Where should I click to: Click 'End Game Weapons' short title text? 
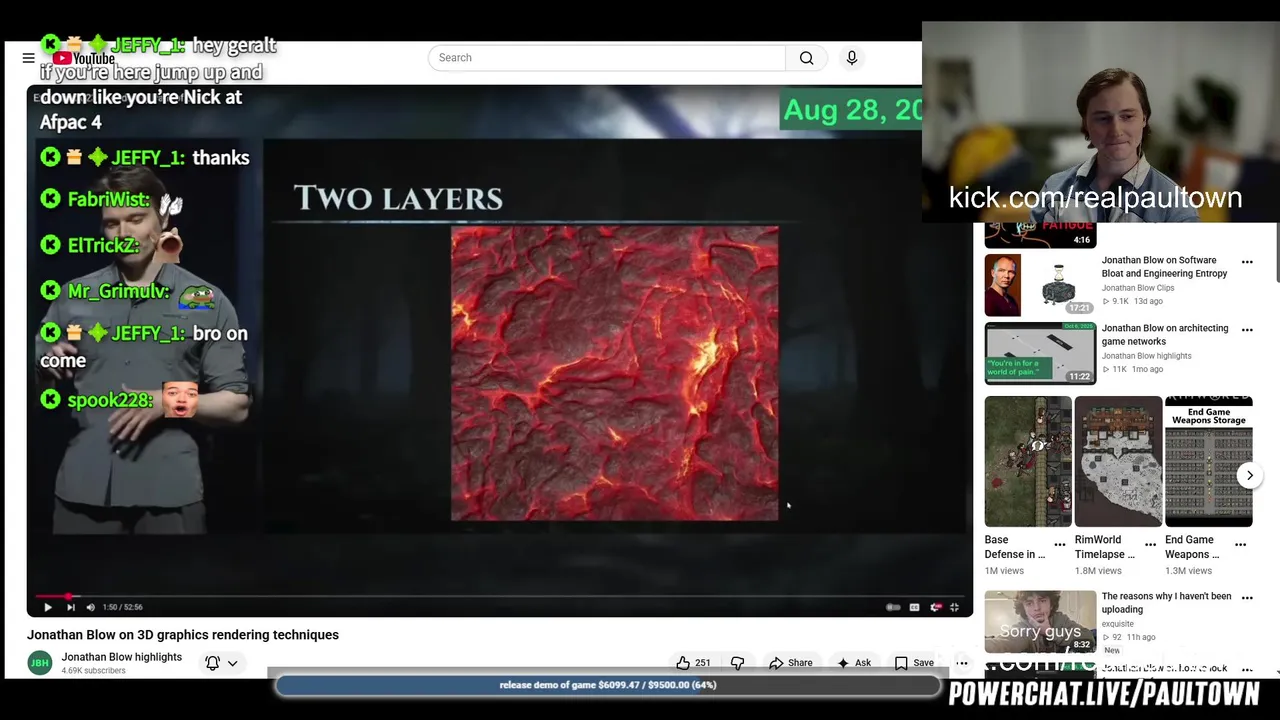1192,547
